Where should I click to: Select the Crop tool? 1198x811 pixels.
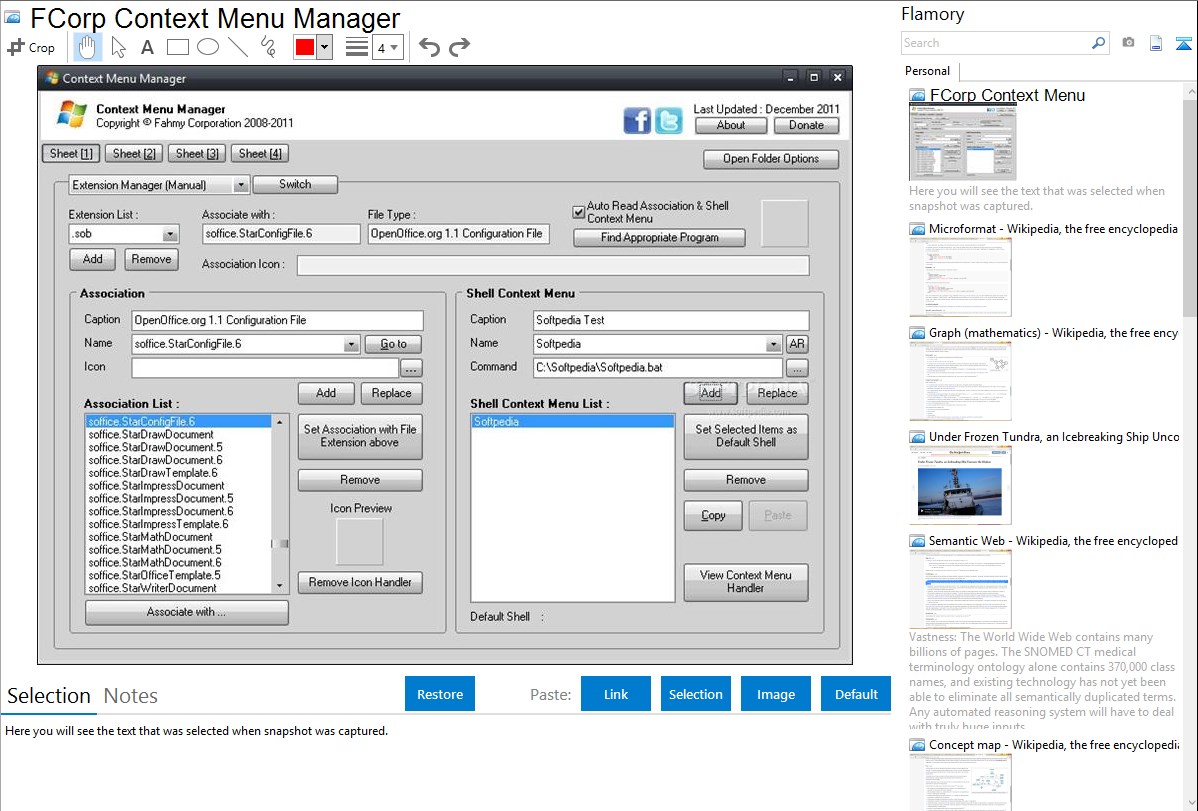pyautogui.click(x=32, y=47)
